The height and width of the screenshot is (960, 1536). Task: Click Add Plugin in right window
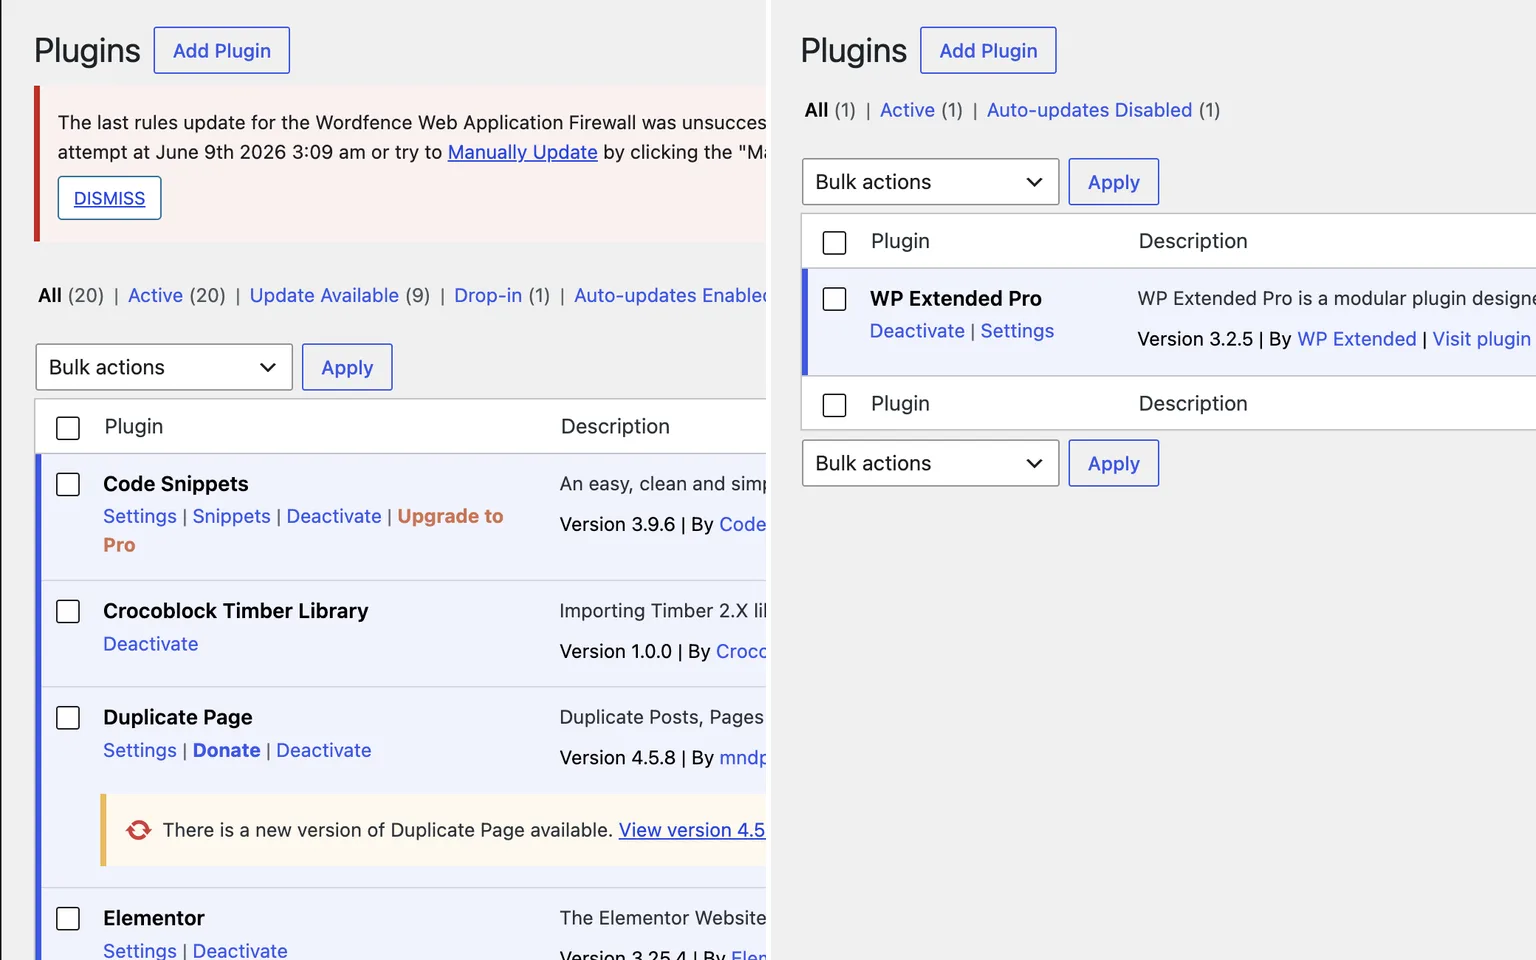[x=988, y=50]
